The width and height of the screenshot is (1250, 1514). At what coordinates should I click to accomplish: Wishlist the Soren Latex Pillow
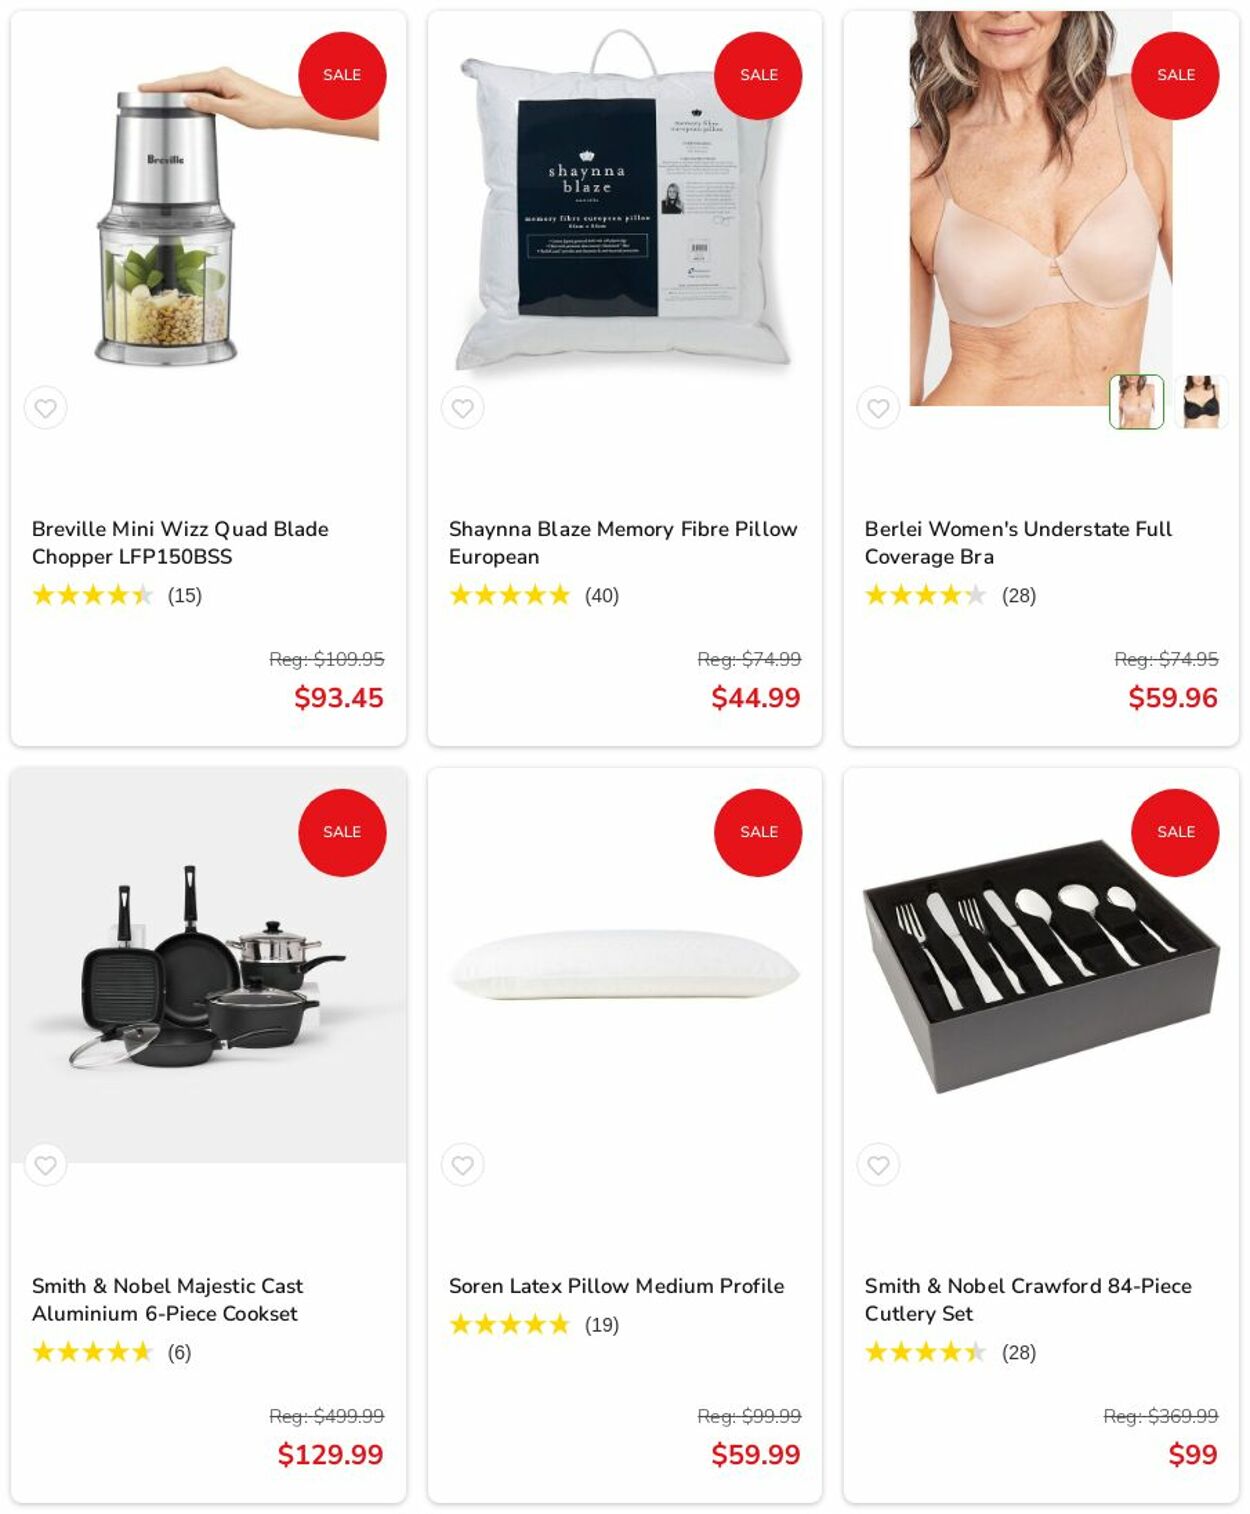[x=462, y=1165]
